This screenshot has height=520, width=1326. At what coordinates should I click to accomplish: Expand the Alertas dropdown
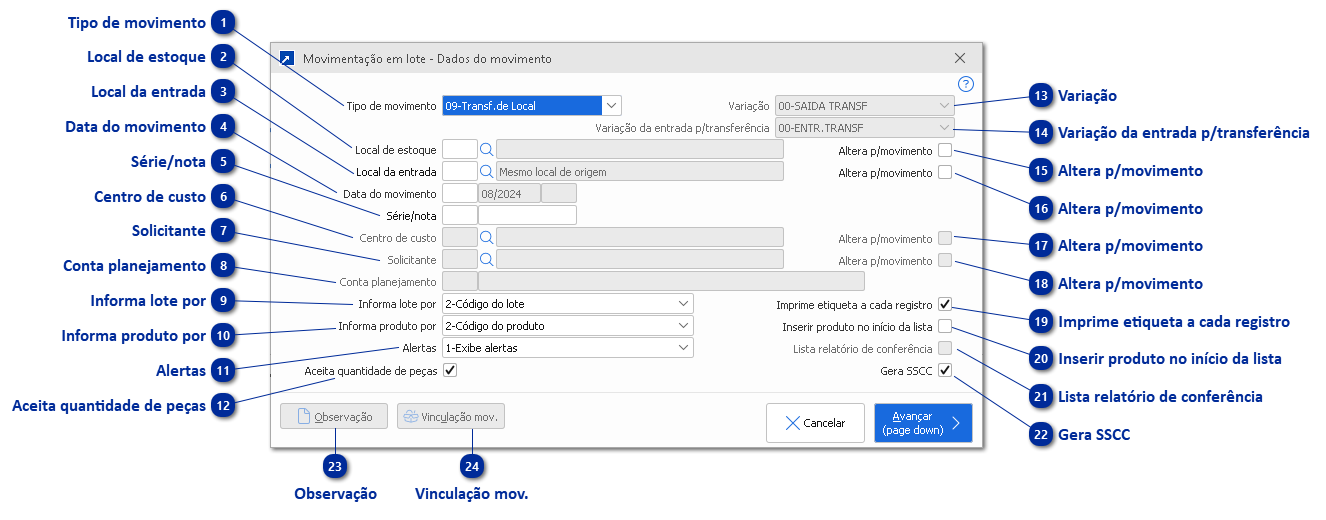pyautogui.click(x=683, y=348)
